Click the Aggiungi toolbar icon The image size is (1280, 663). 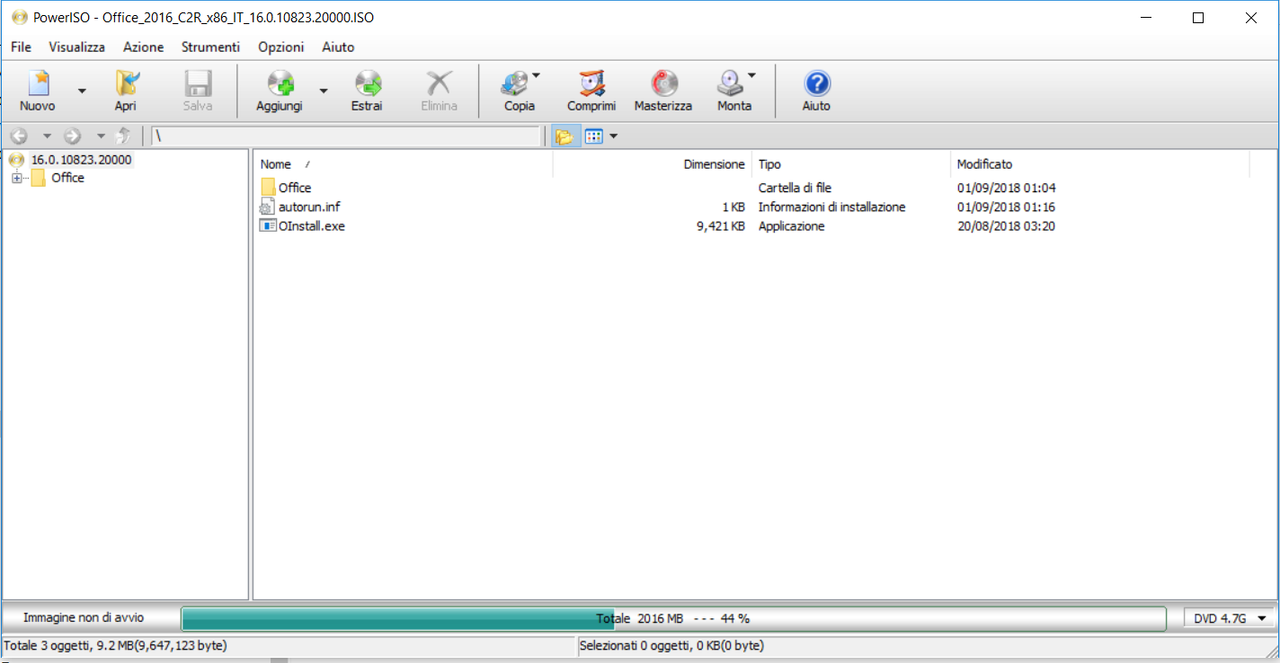279,84
